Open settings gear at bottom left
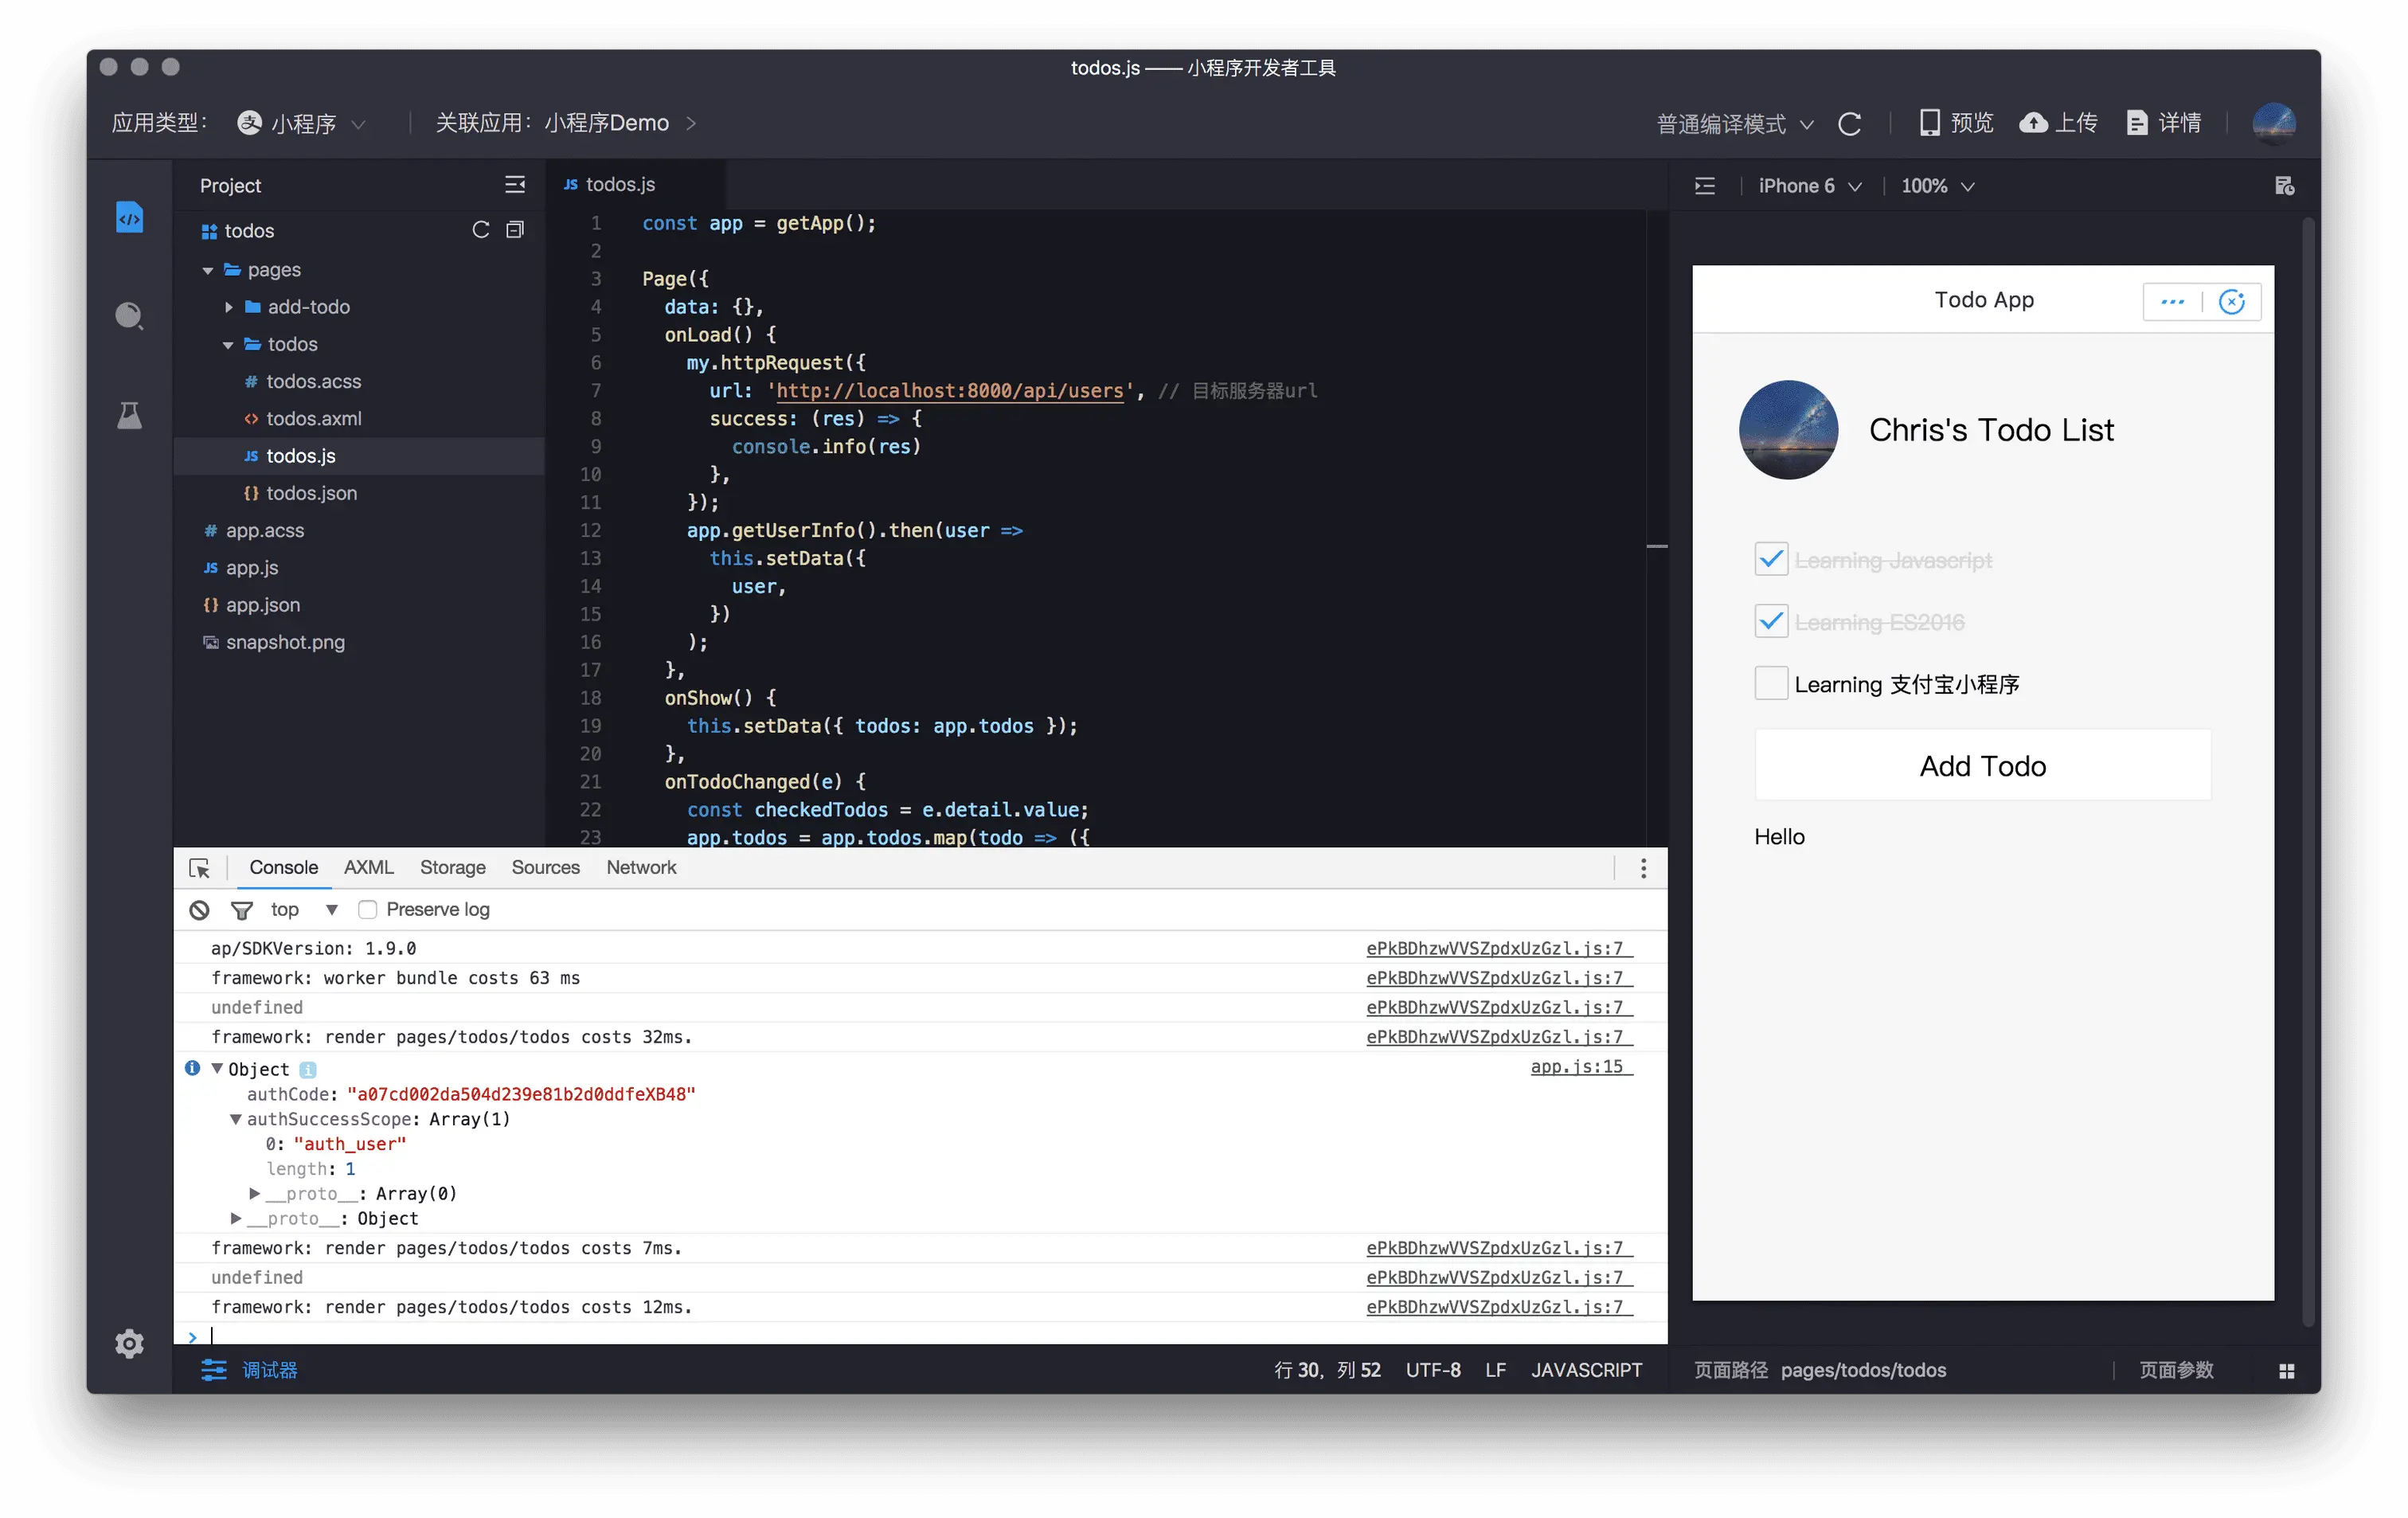2408x1518 pixels. pos(129,1343)
